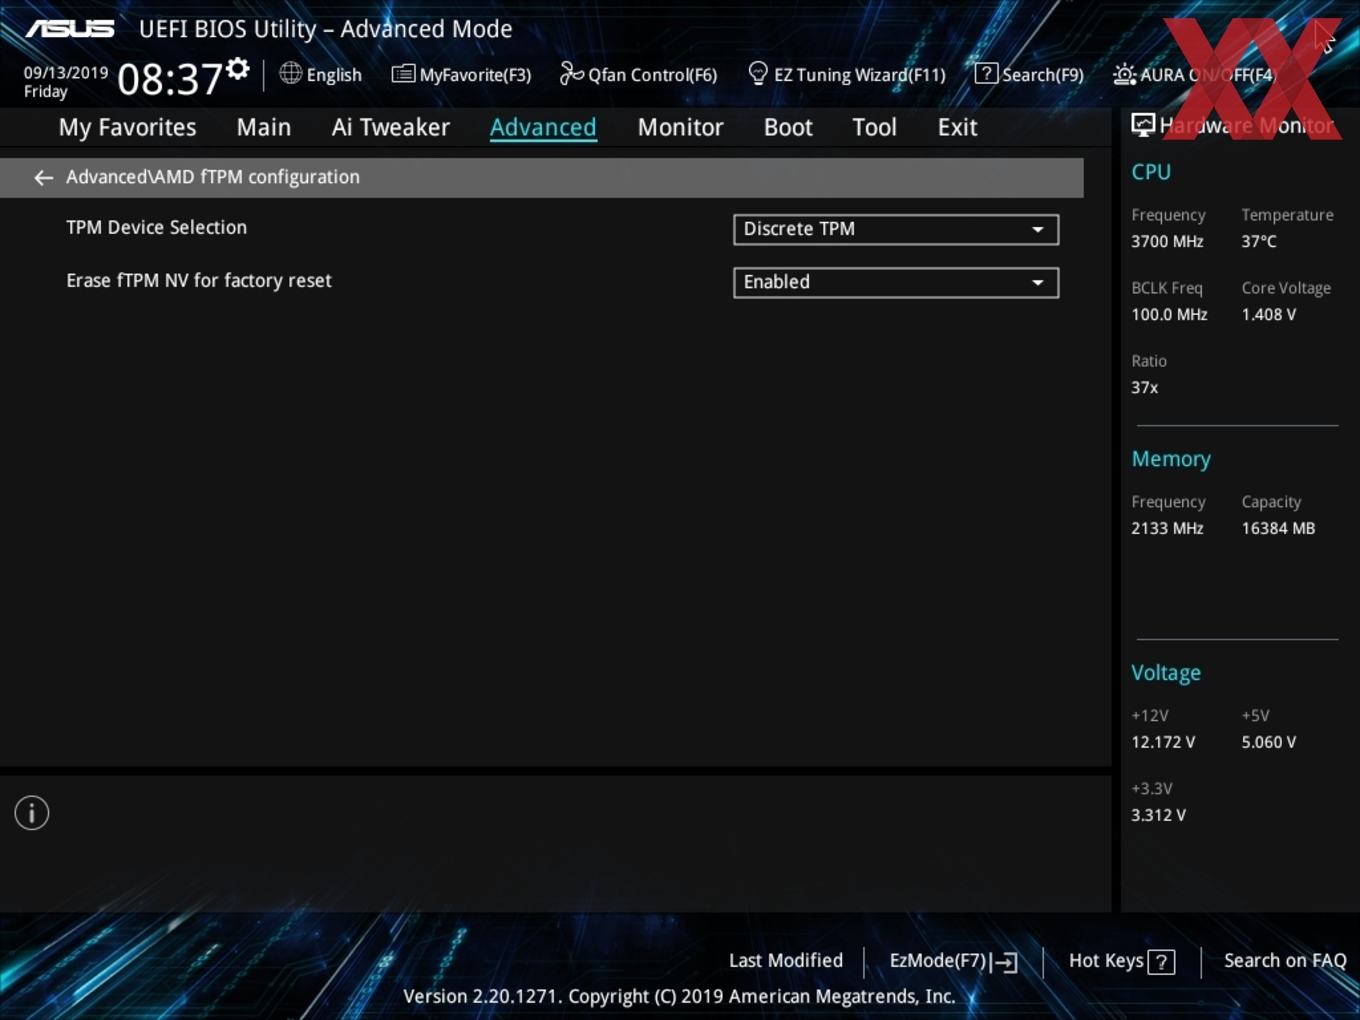The height and width of the screenshot is (1020, 1360).
Task: Click the settings gear beside the clock
Action: pyautogui.click(x=238, y=68)
